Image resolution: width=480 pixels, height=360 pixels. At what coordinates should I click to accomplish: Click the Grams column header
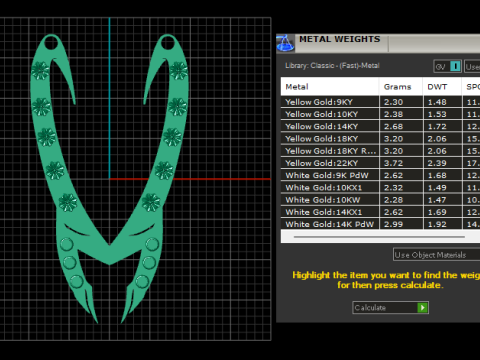[401, 87]
